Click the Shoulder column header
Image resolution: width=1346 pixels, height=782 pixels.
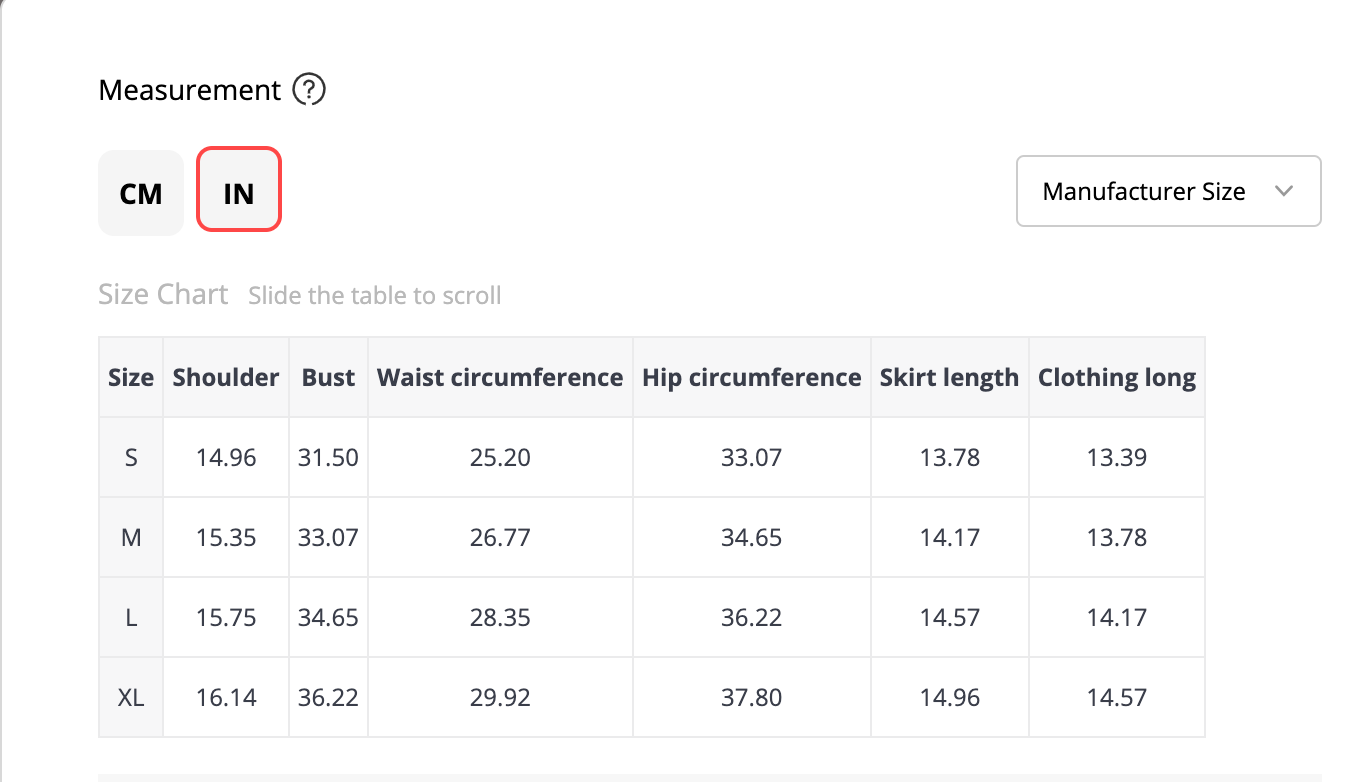226,377
